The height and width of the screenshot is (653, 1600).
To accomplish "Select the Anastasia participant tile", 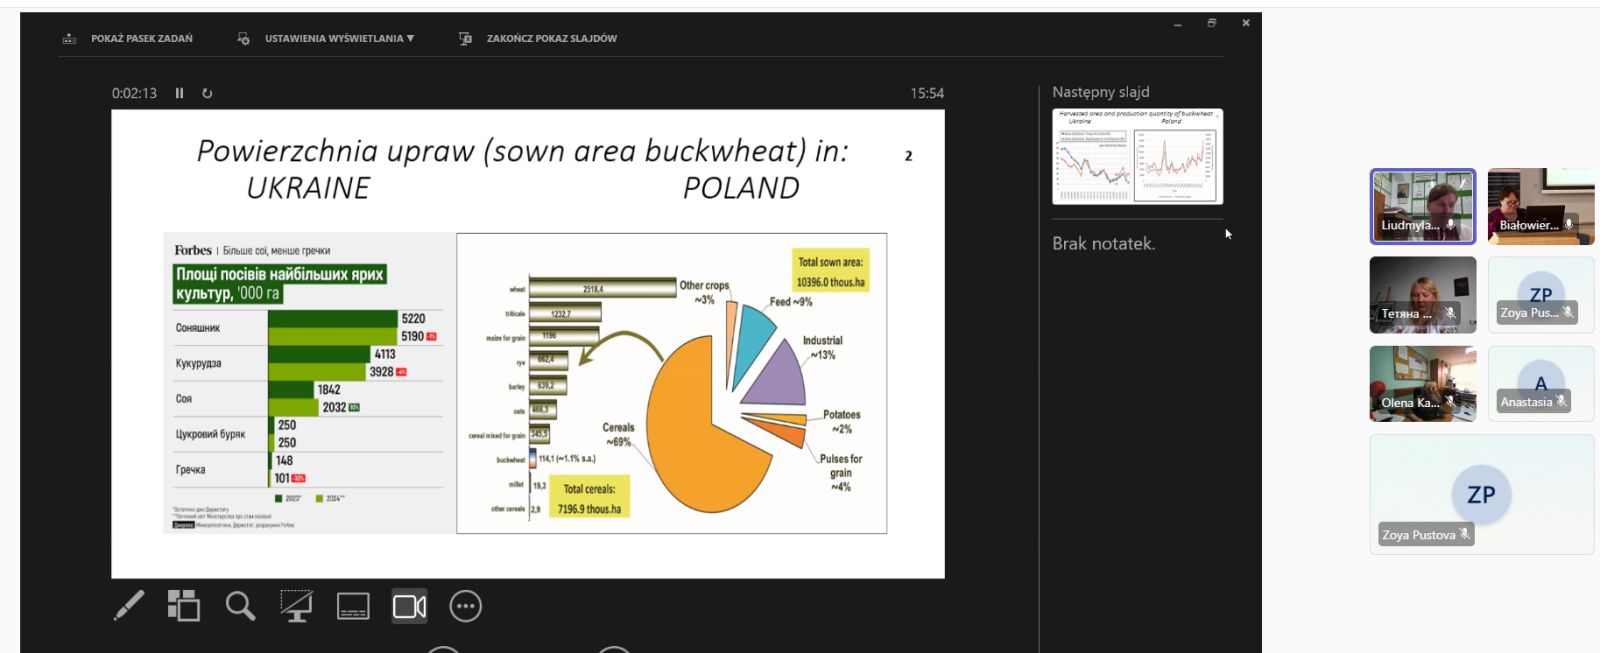I will click(x=1540, y=384).
